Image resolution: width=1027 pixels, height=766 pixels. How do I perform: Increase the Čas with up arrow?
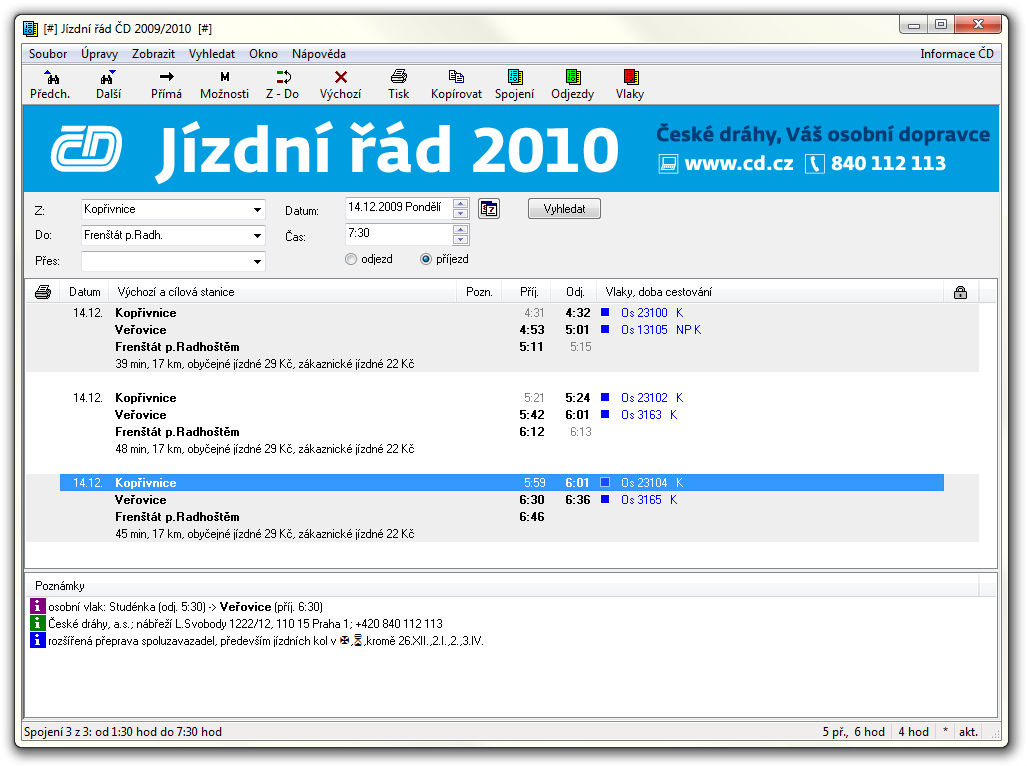pos(460,230)
